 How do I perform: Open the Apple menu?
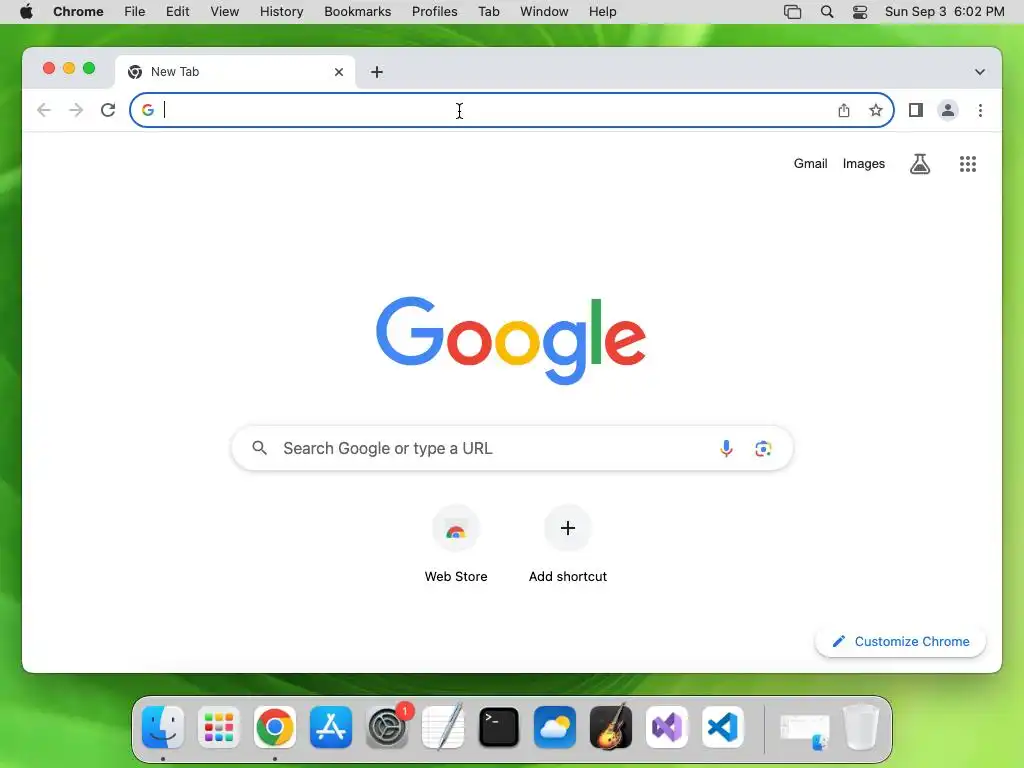tap(26, 12)
